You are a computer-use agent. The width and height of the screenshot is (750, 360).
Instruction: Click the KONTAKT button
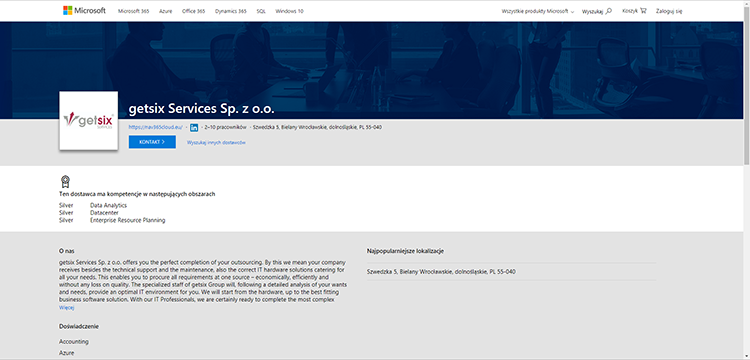click(152, 142)
